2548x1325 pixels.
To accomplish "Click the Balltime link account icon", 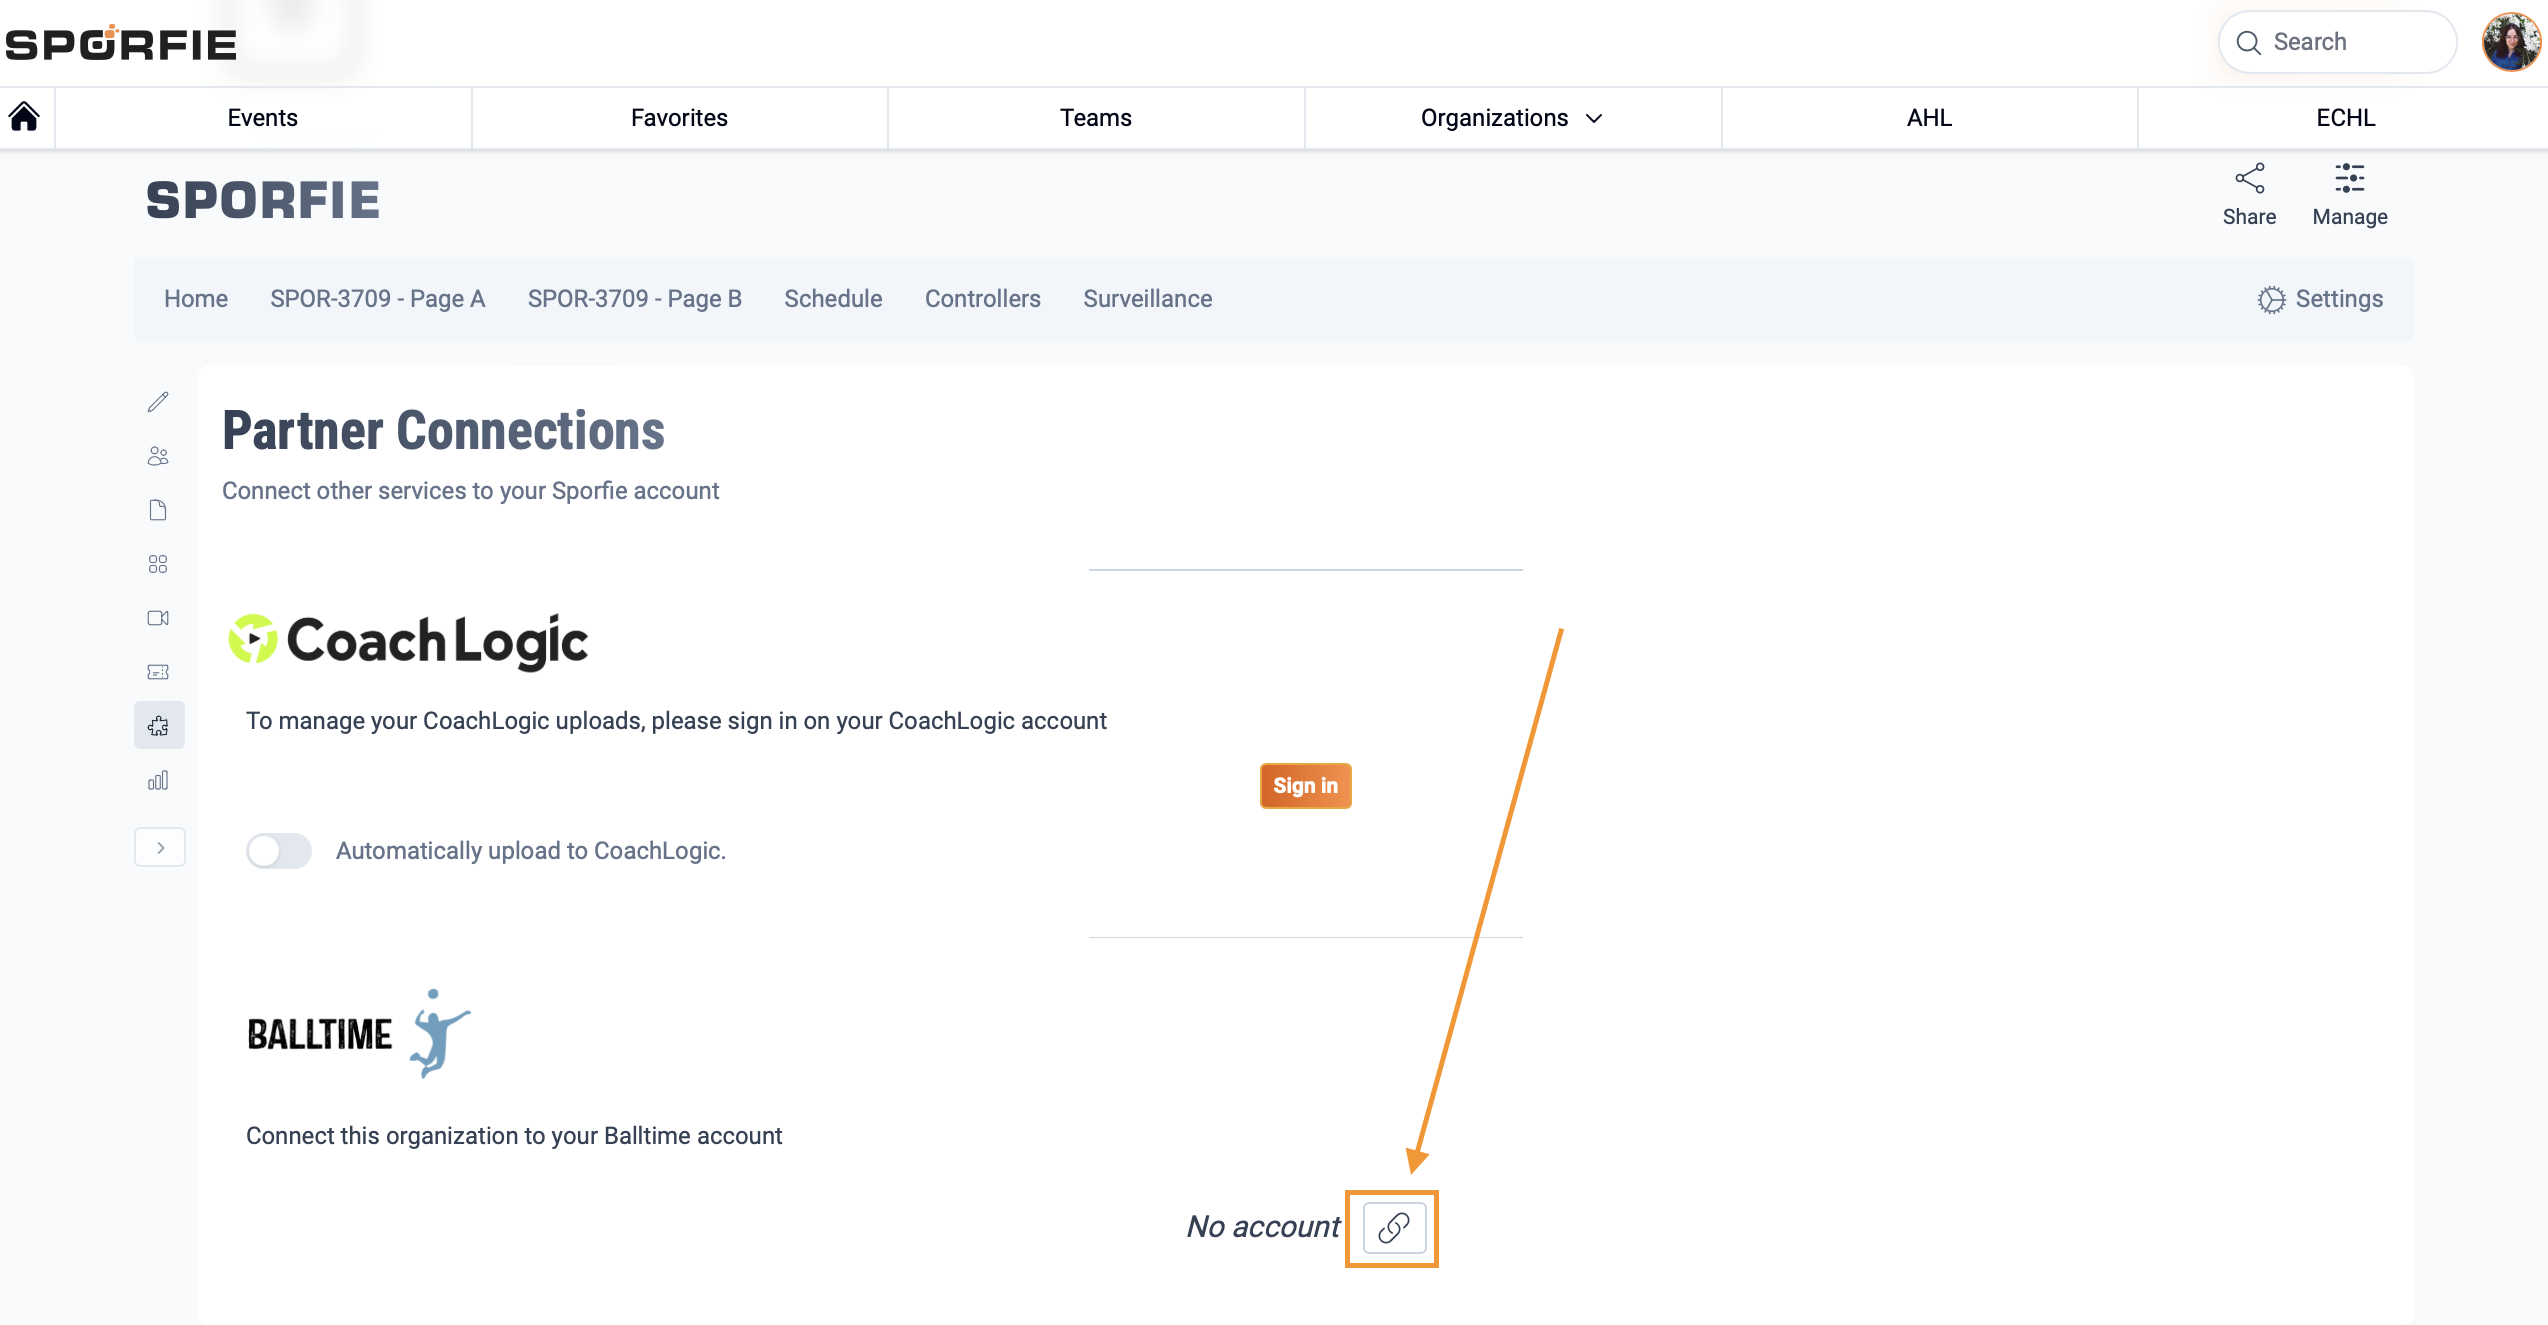I will pyautogui.click(x=1393, y=1228).
